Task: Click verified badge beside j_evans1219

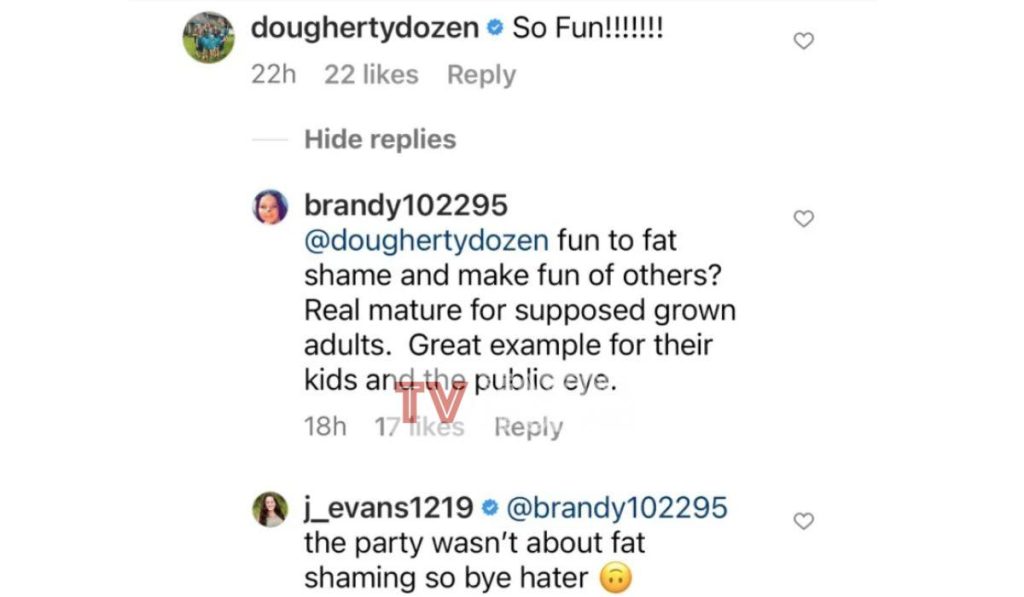Action: pos(490,508)
